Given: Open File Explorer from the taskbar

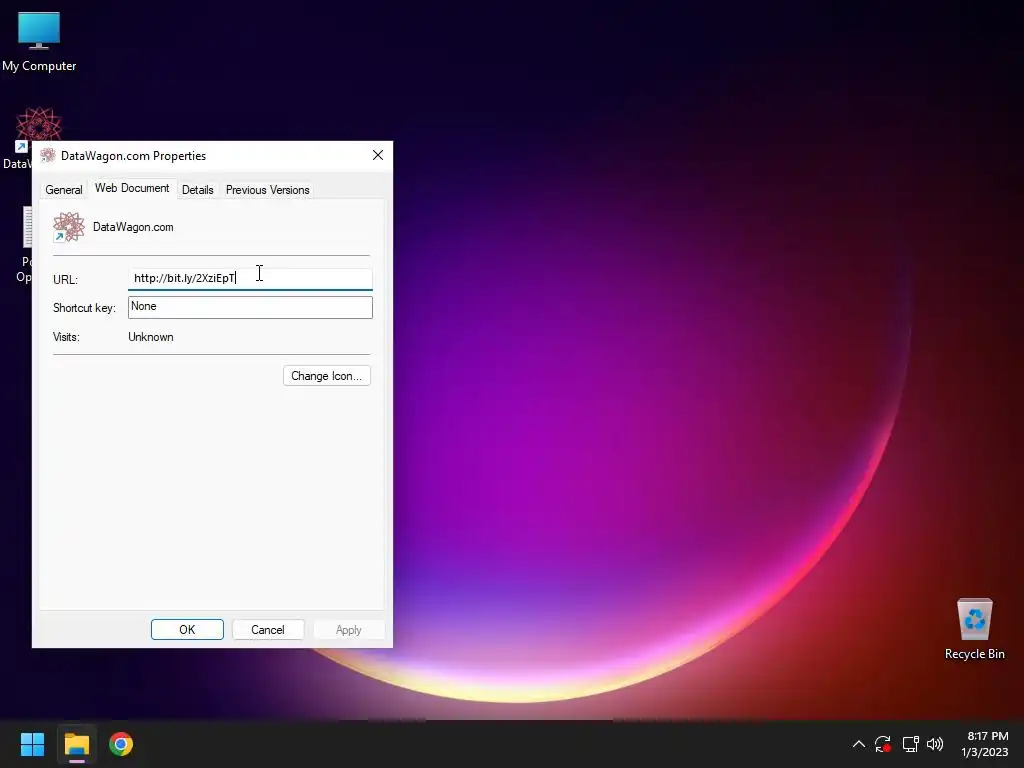Looking at the screenshot, I should pyautogui.click(x=76, y=744).
